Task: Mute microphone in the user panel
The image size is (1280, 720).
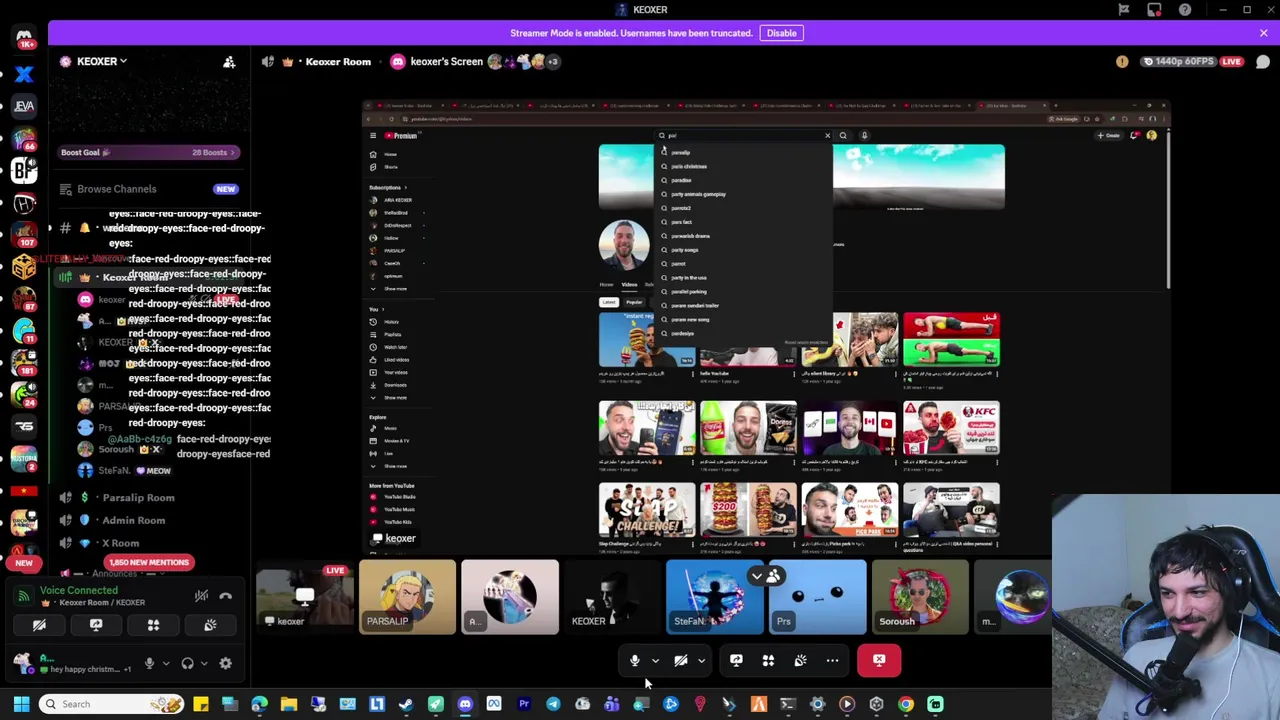Action: (x=149, y=663)
